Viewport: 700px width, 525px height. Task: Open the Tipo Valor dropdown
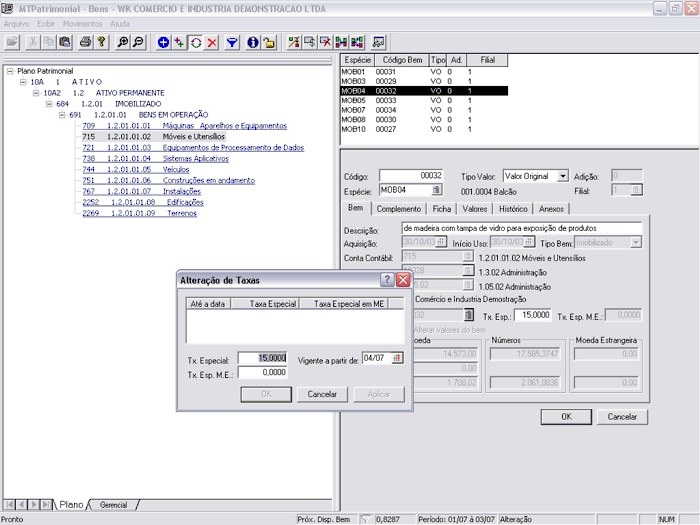[562, 176]
